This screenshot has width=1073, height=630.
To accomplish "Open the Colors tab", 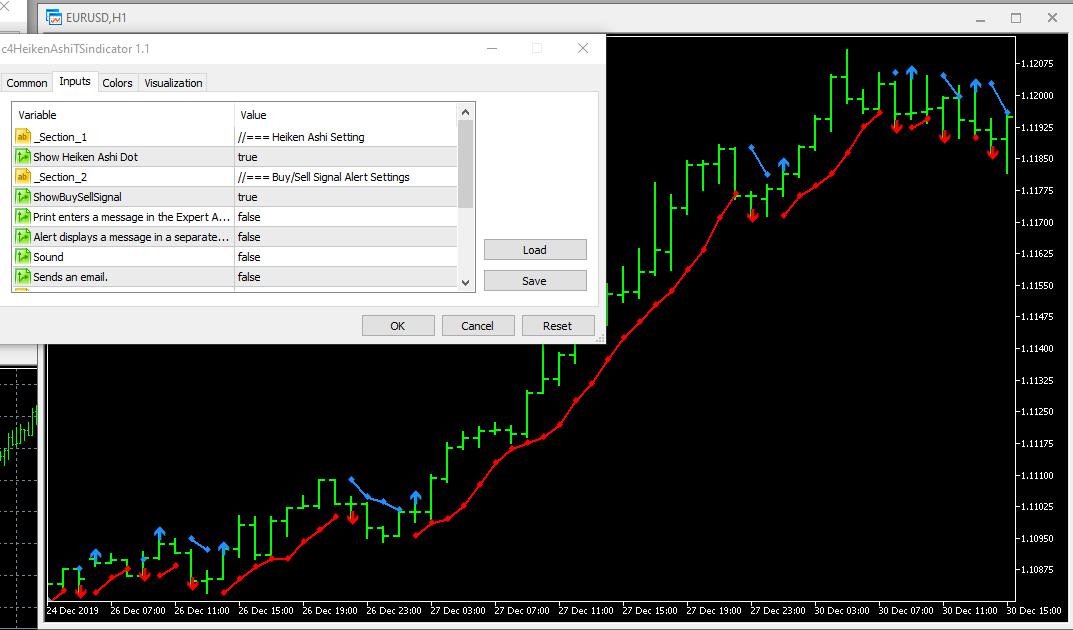I will point(117,83).
